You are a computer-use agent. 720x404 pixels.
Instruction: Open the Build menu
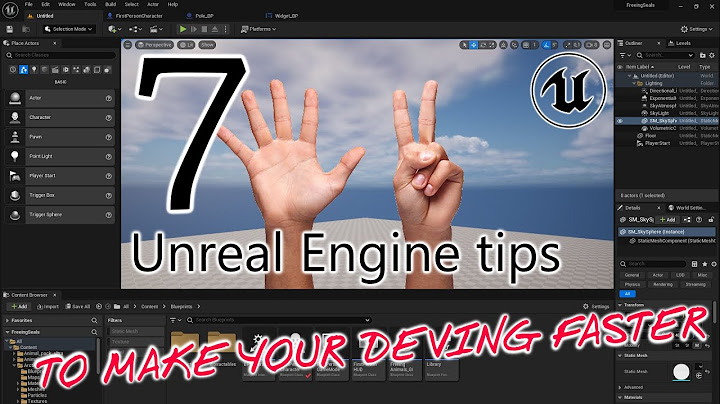[110, 4]
